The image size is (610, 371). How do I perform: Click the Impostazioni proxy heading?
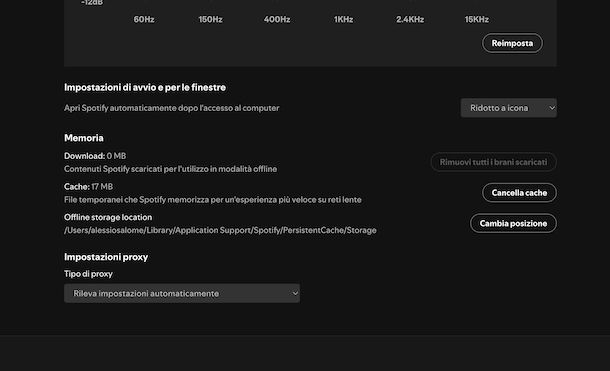point(106,257)
